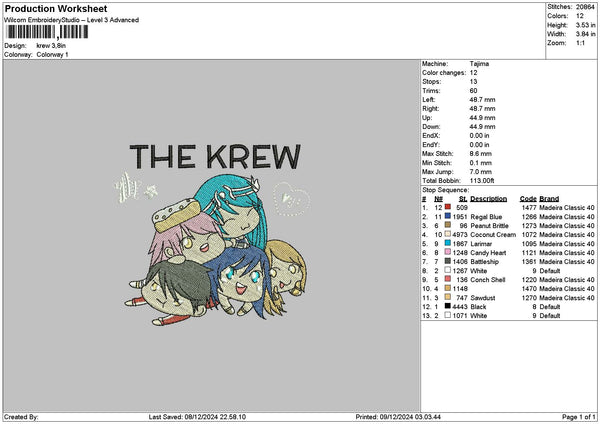
Task: Click the 'Coconut Cream' description text
Action: [493, 235]
